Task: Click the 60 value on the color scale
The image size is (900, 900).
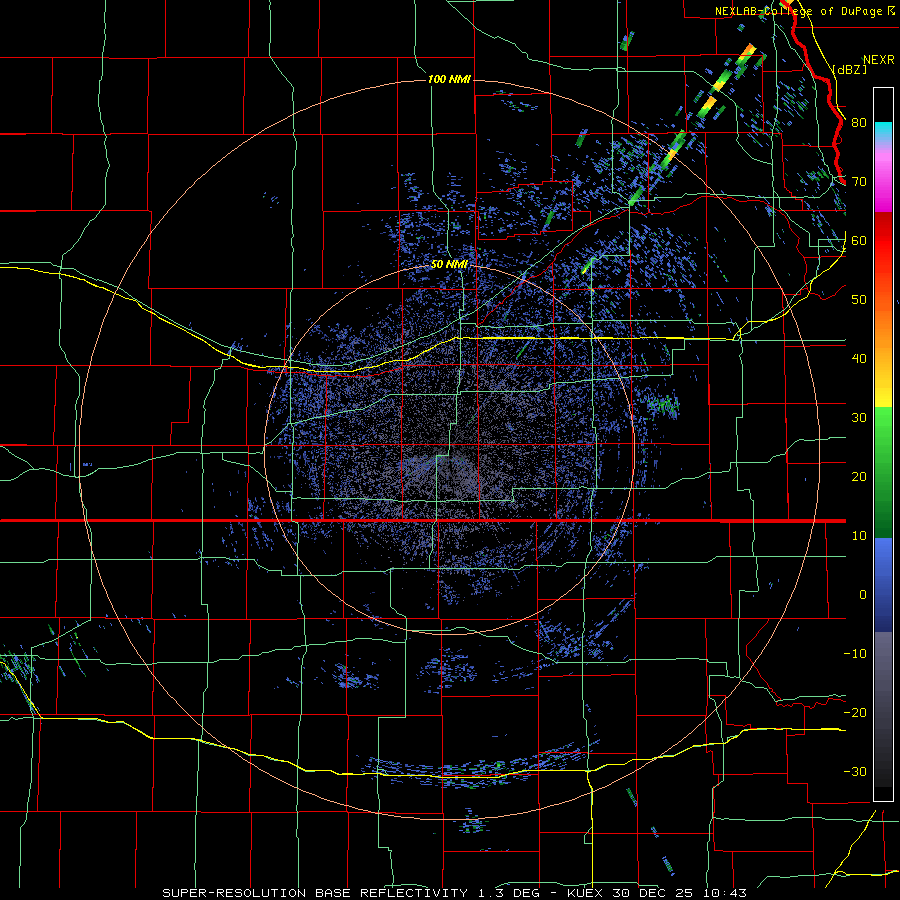Action: 859,240
